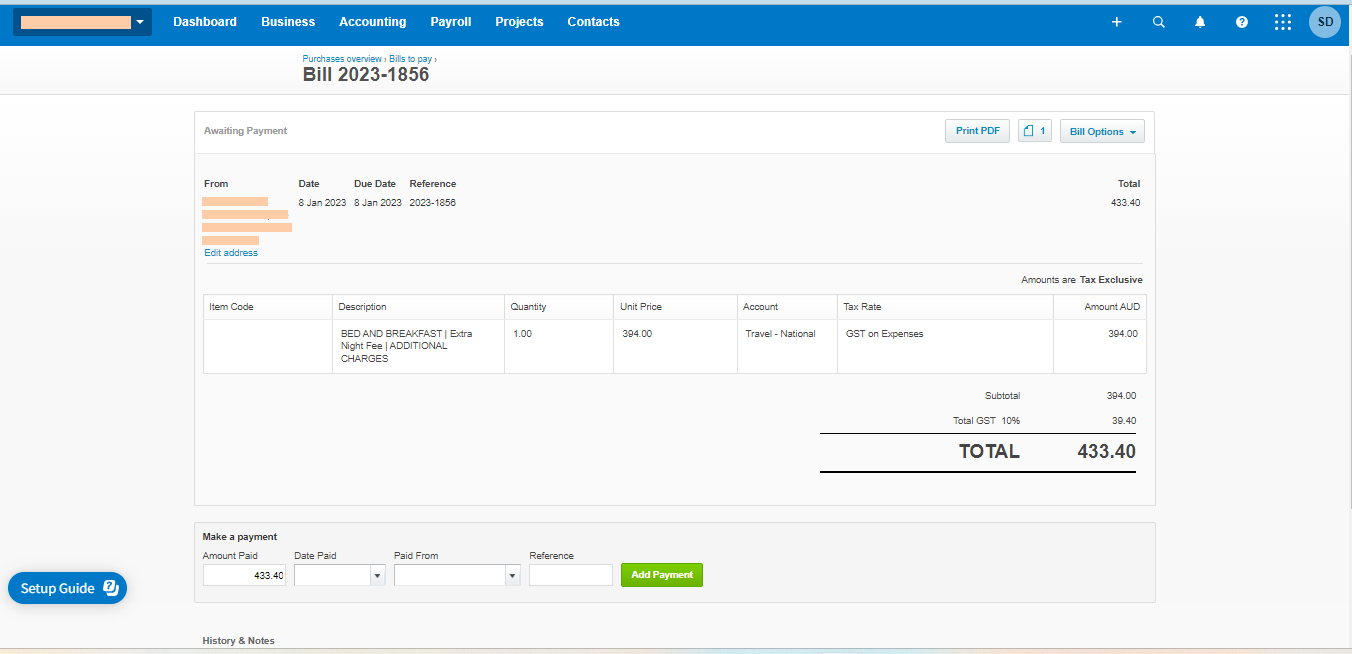This screenshot has height=654, width=1352.
Task: Open the attached files icon
Action: click(1035, 131)
